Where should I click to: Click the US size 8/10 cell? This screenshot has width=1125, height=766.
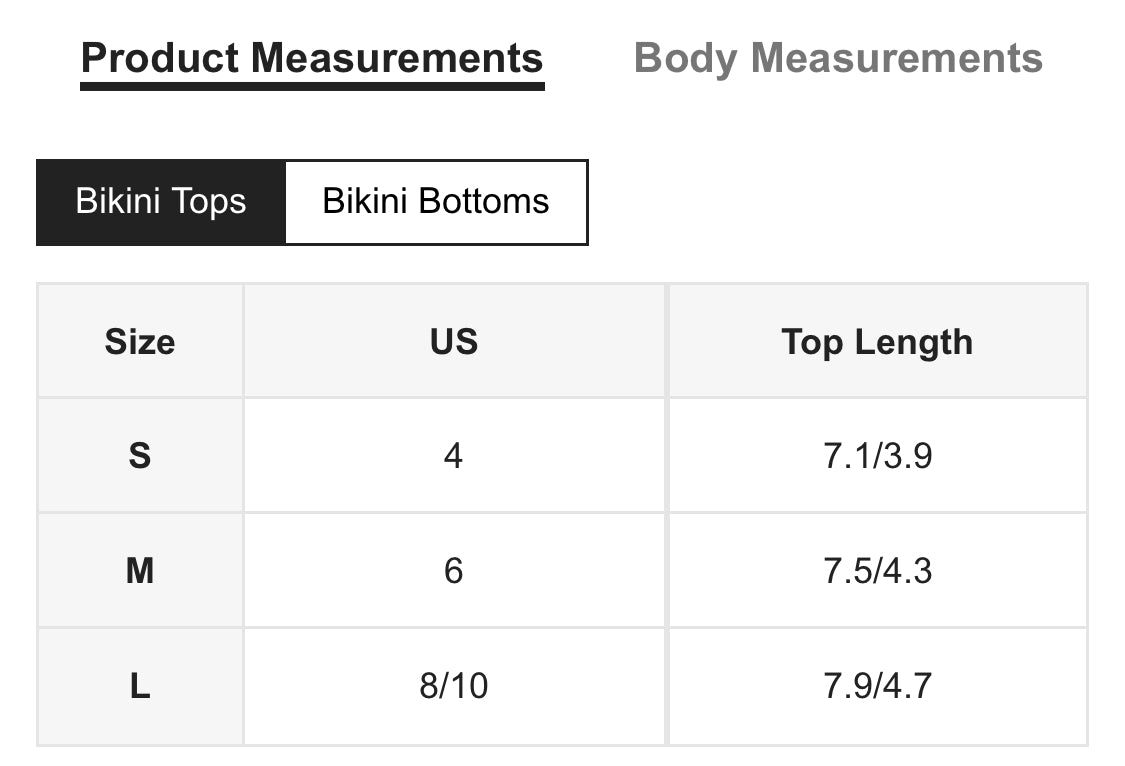click(453, 686)
